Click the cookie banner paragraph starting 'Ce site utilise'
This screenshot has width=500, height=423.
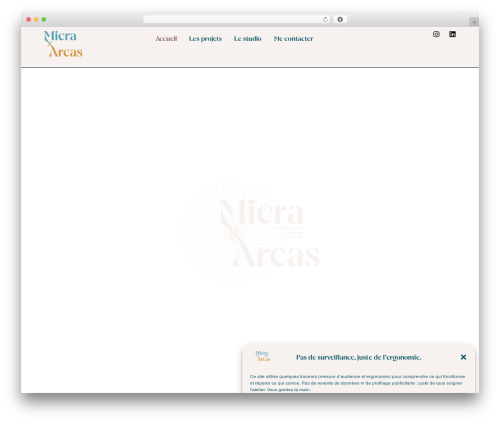click(357, 383)
